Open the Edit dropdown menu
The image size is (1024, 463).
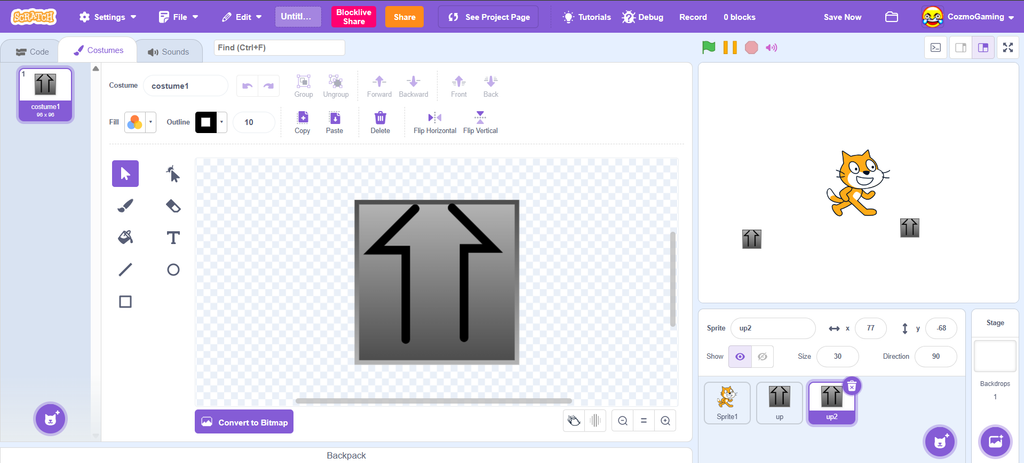[242, 17]
